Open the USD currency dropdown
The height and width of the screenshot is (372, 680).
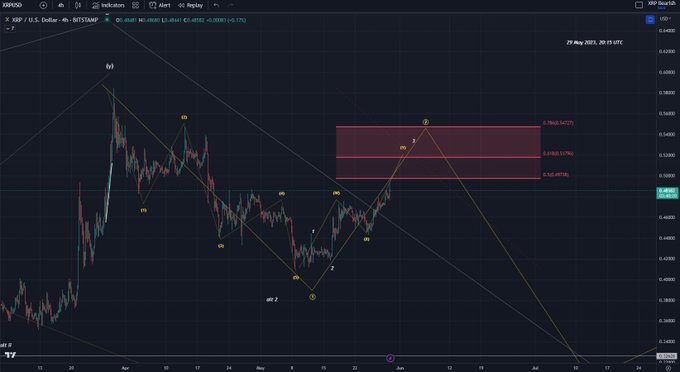pos(665,19)
